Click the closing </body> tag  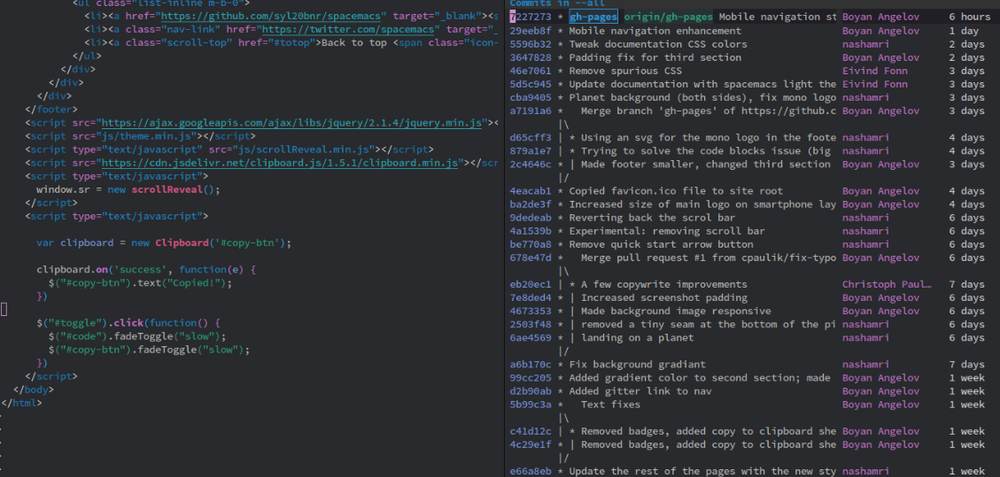click(34, 390)
